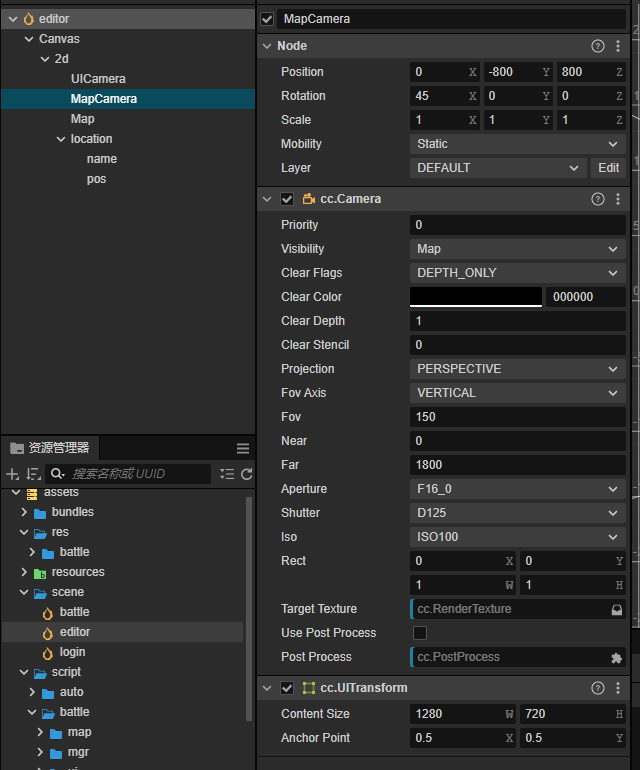This screenshot has height=770, width=640.
Task: Click the Edit button beside Layer
Action: click(608, 168)
